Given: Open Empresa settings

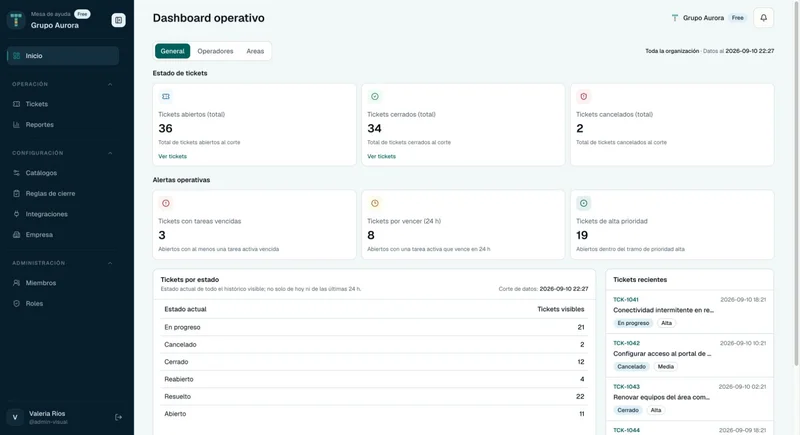Looking at the screenshot, I should 63,235.
